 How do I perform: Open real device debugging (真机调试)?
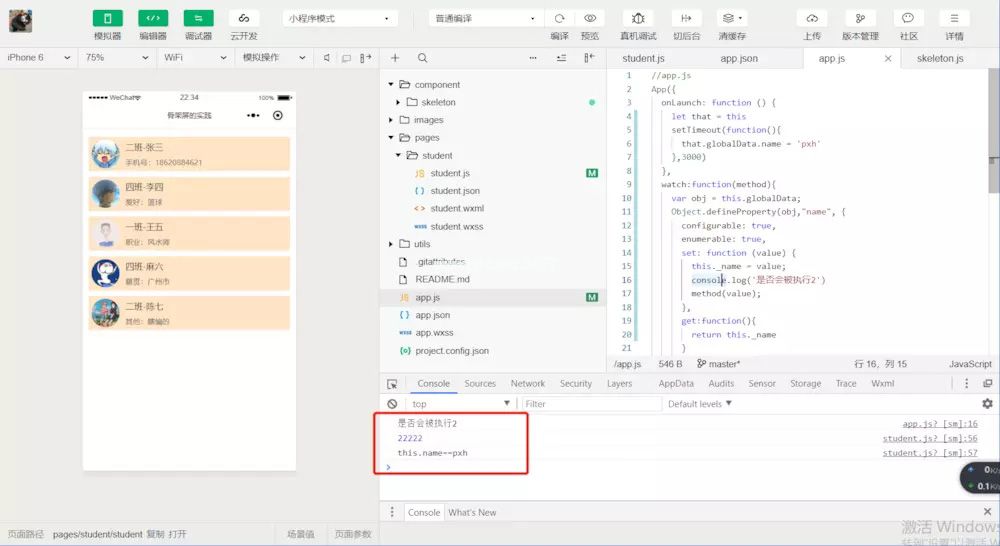coord(639,19)
